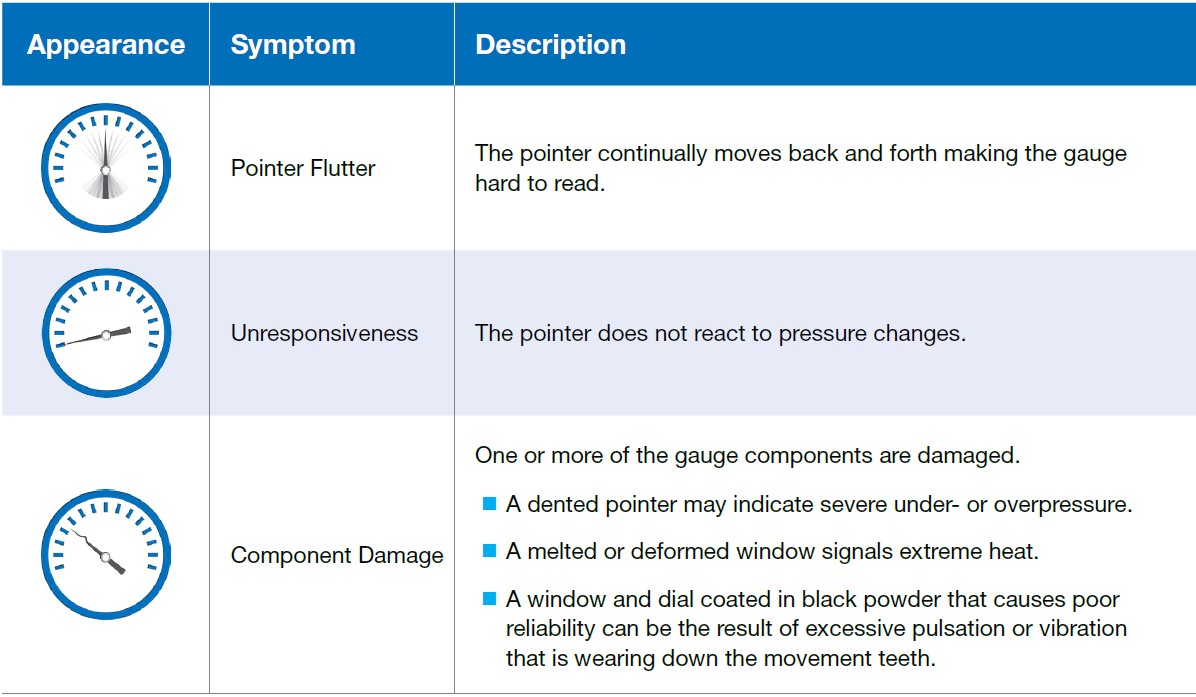This screenshot has height=697, width=1196.
Task: Click the text about pointer not reacting
Action: [720, 333]
